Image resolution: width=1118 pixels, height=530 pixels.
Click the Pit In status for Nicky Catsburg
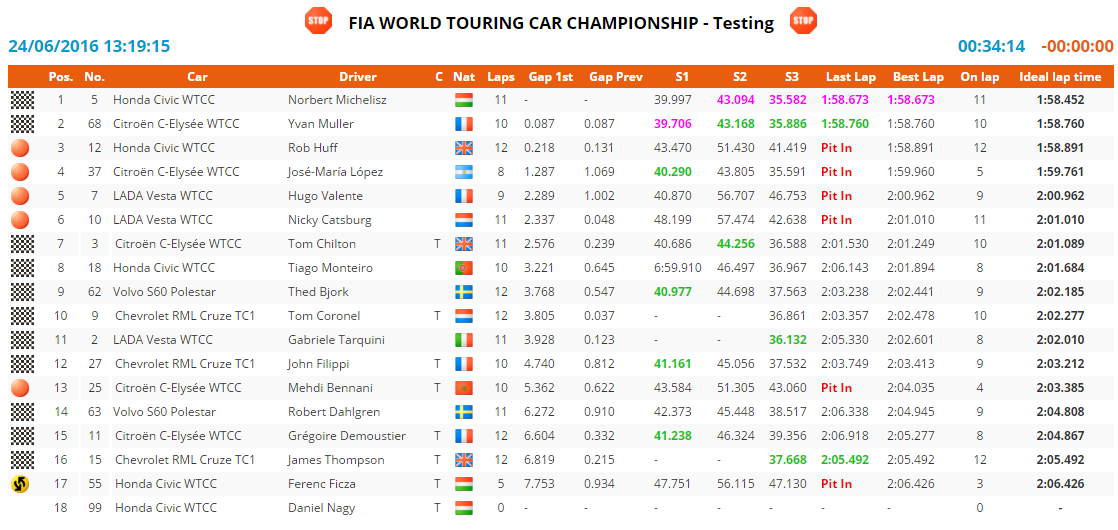[x=836, y=220]
